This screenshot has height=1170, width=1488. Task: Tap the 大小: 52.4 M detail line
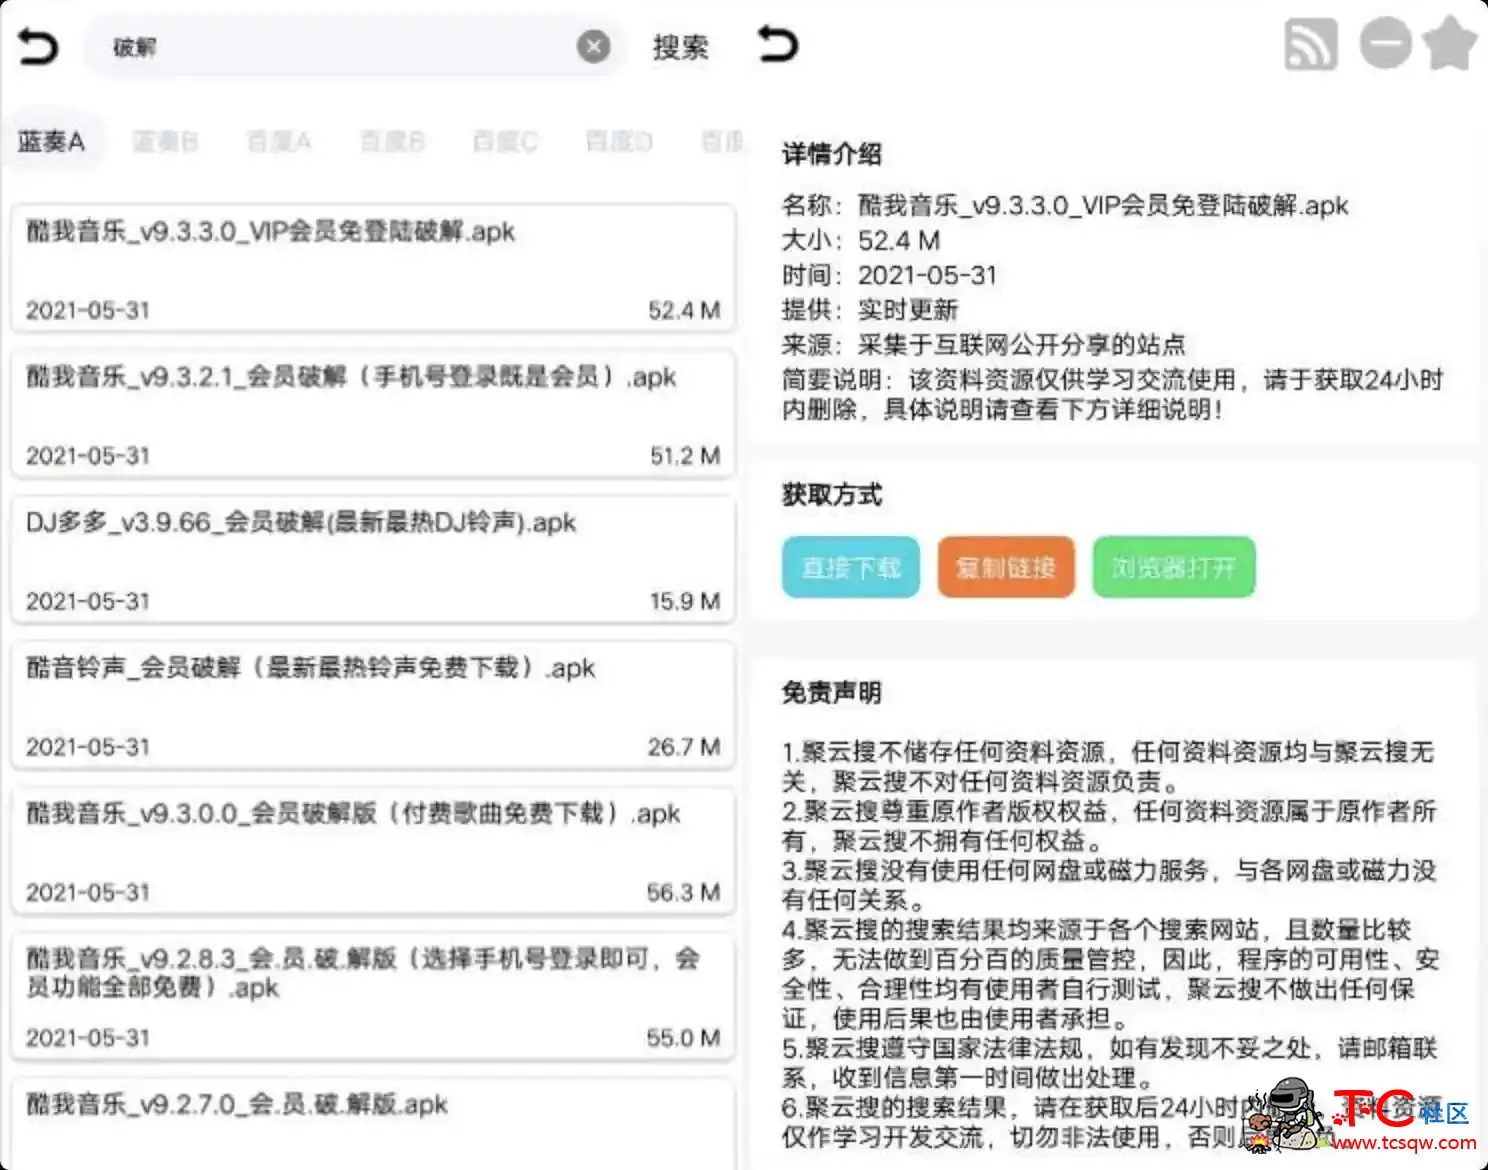pyautogui.click(x=861, y=241)
